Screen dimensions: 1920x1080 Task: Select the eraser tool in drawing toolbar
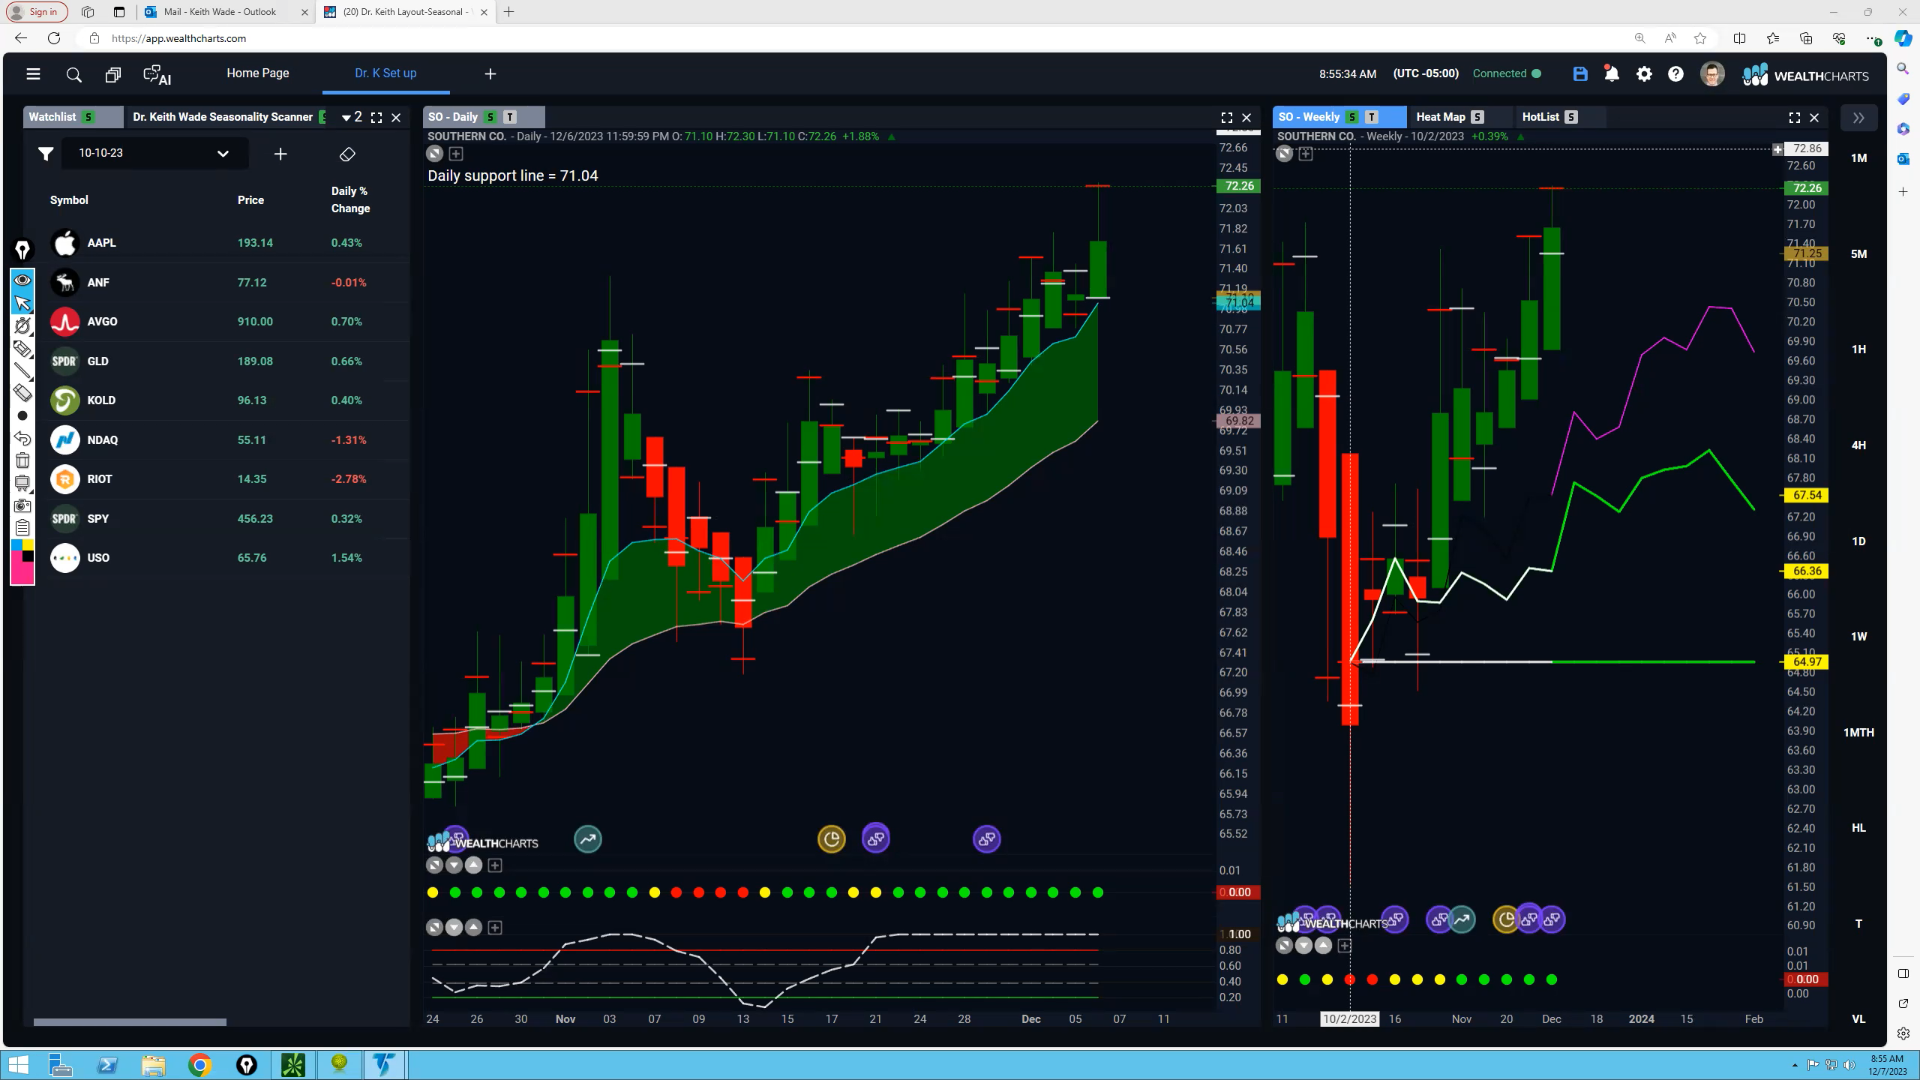pos(22,392)
